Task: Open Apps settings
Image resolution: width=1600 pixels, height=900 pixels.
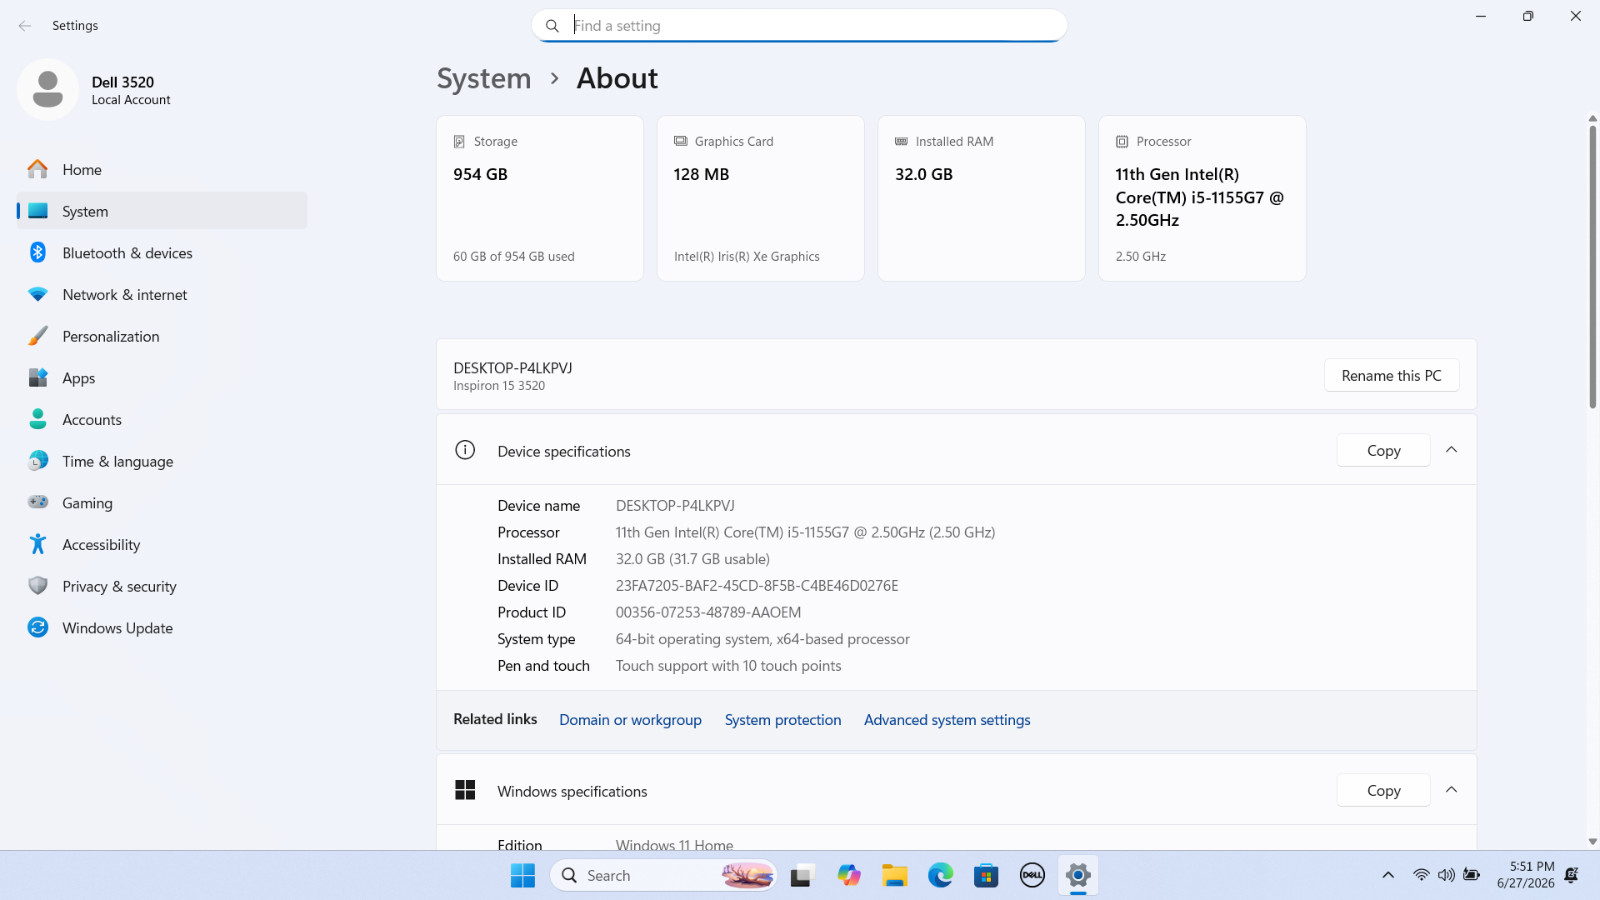Action: coord(162,378)
